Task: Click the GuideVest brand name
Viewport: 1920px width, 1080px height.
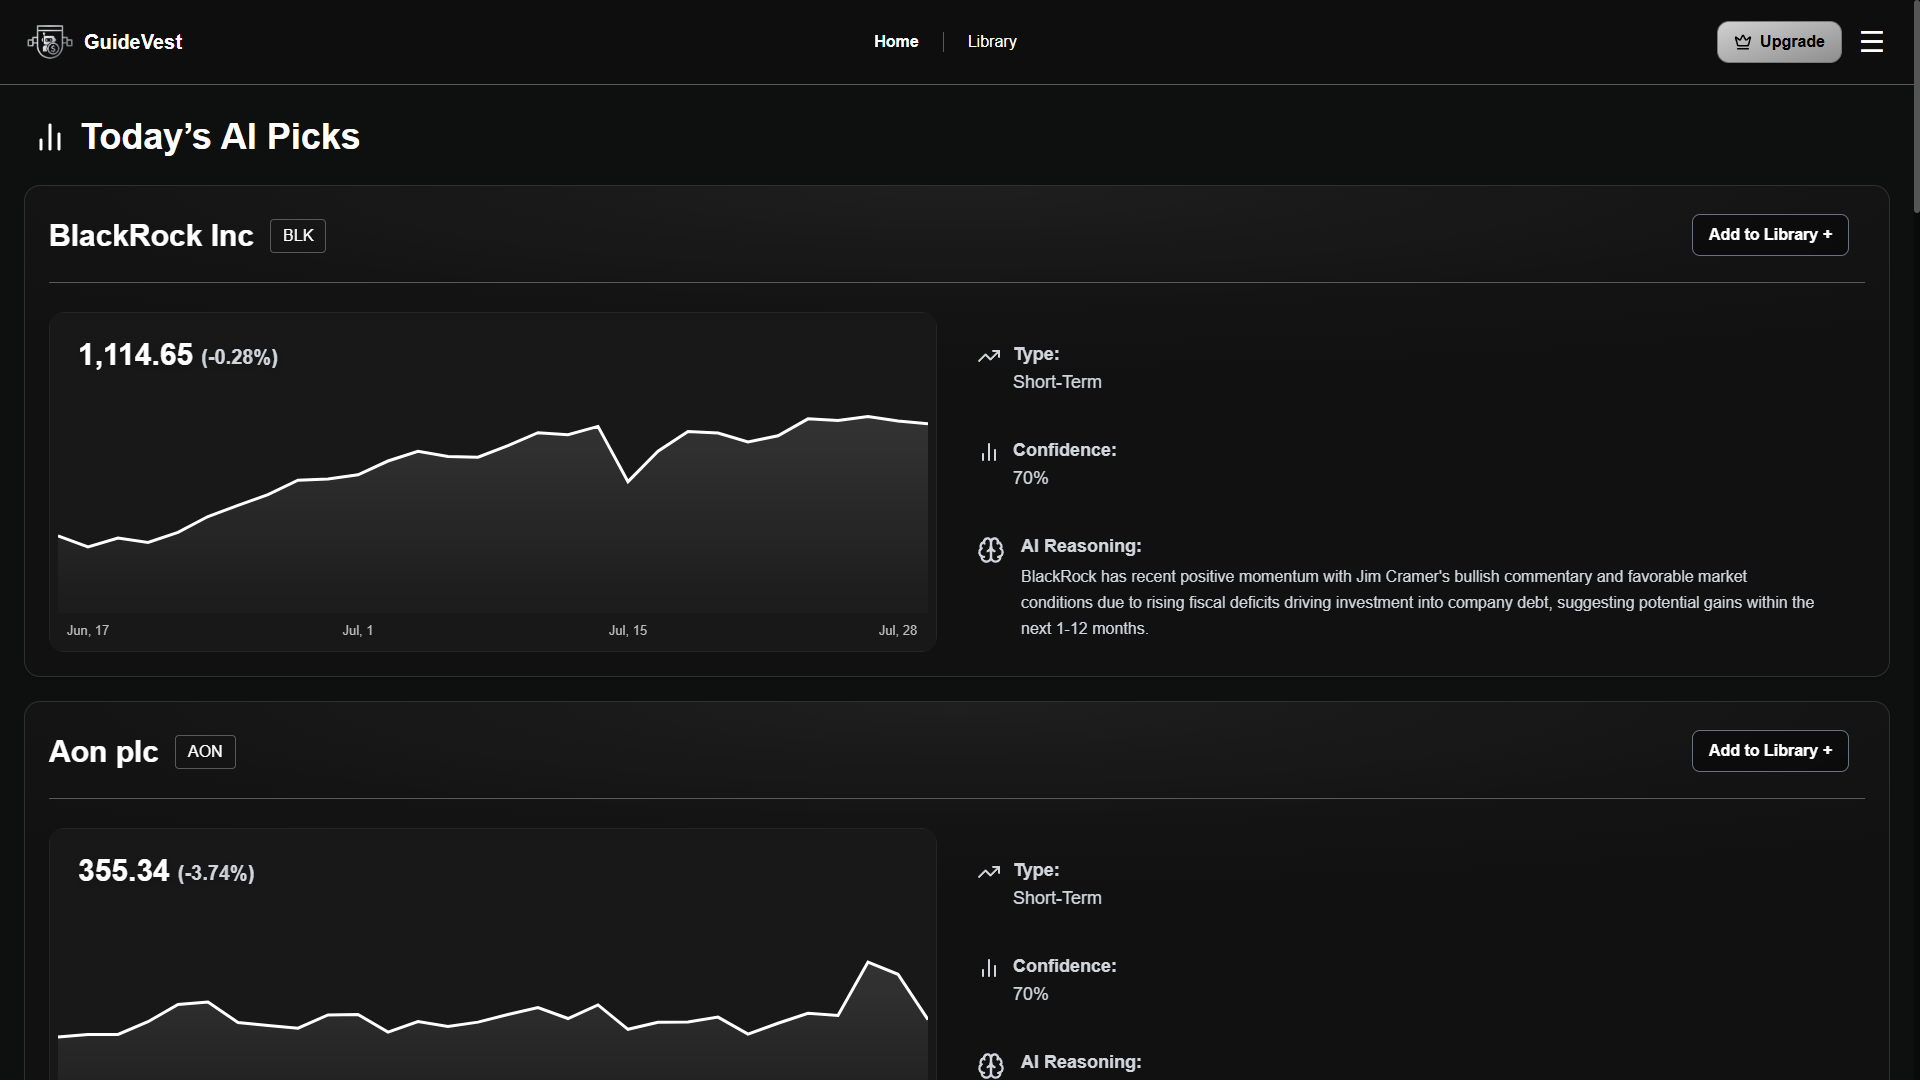Action: (133, 42)
